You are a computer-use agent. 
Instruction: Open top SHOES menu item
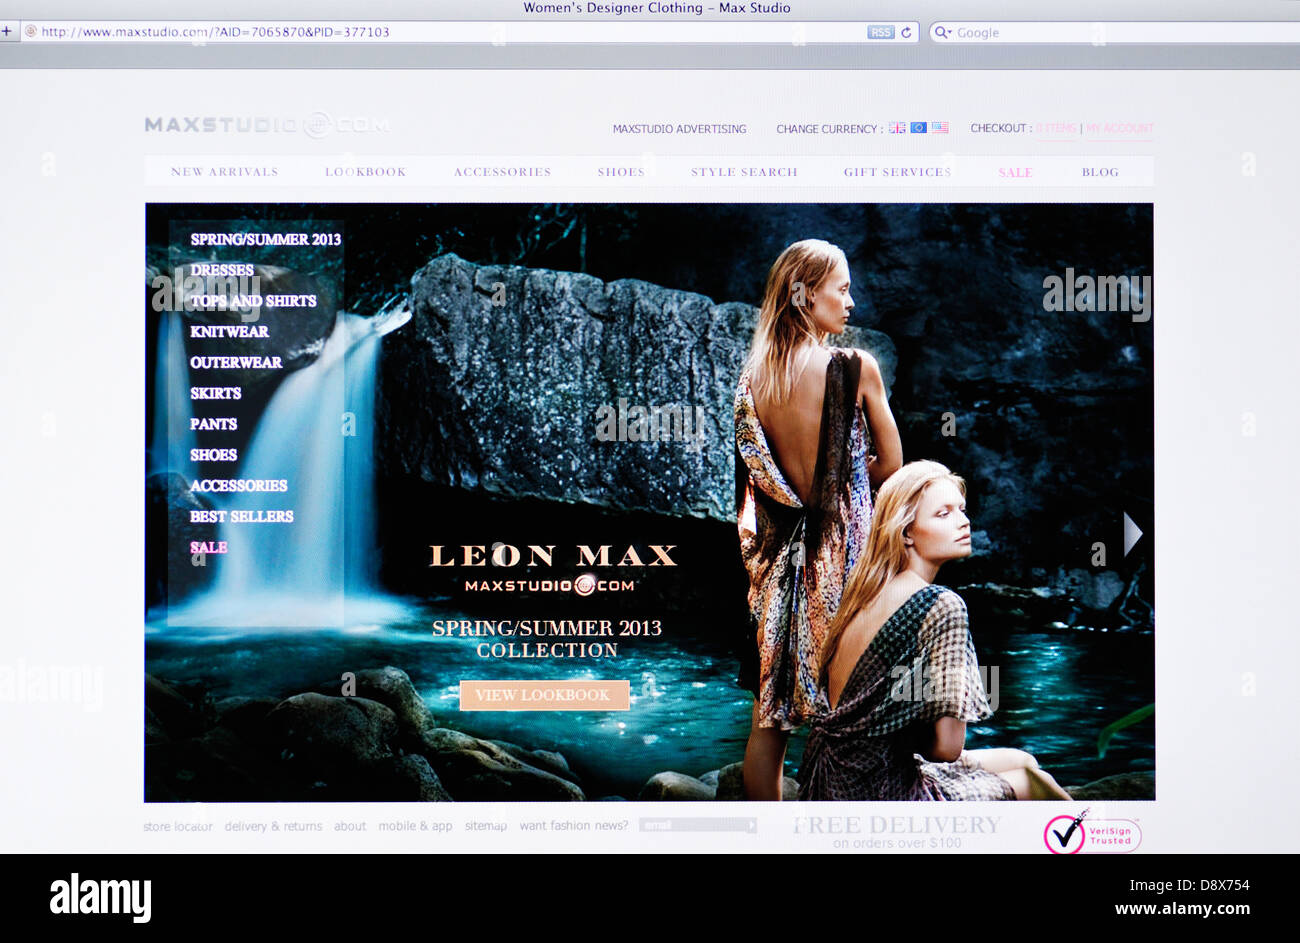(x=621, y=172)
